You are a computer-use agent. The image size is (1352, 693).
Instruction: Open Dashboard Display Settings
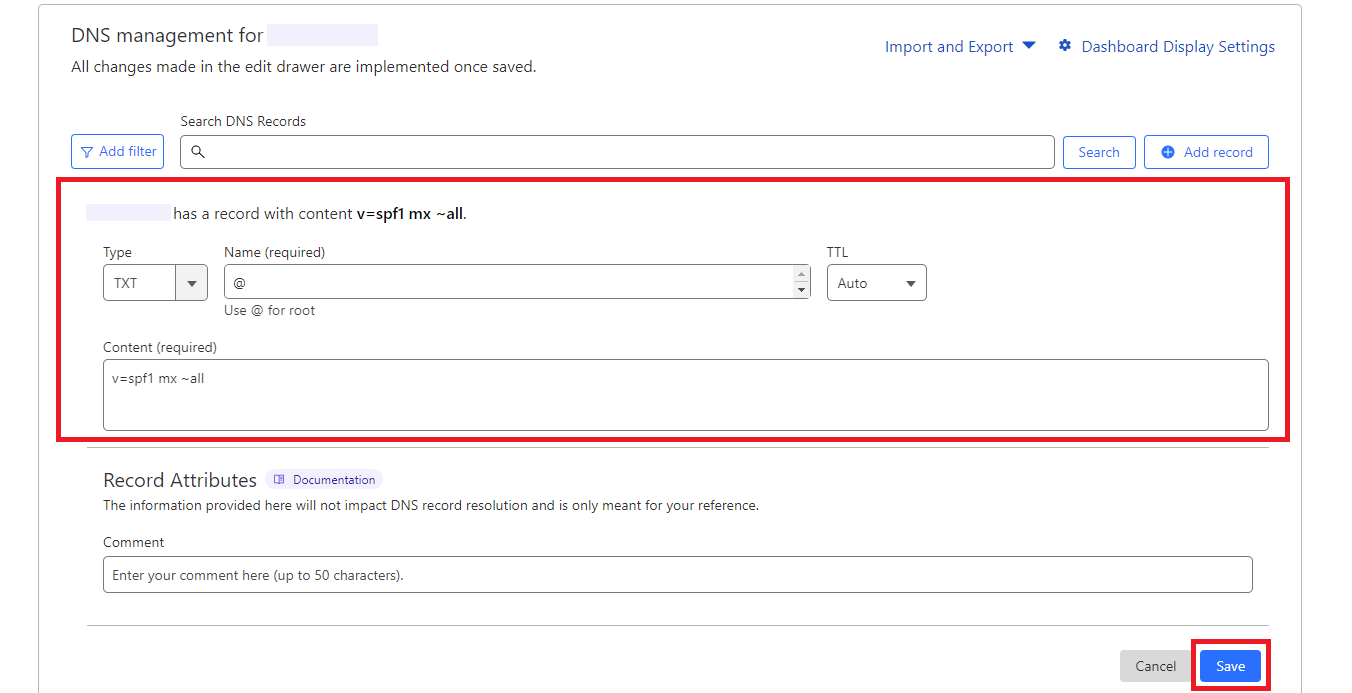coord(1177,47)
